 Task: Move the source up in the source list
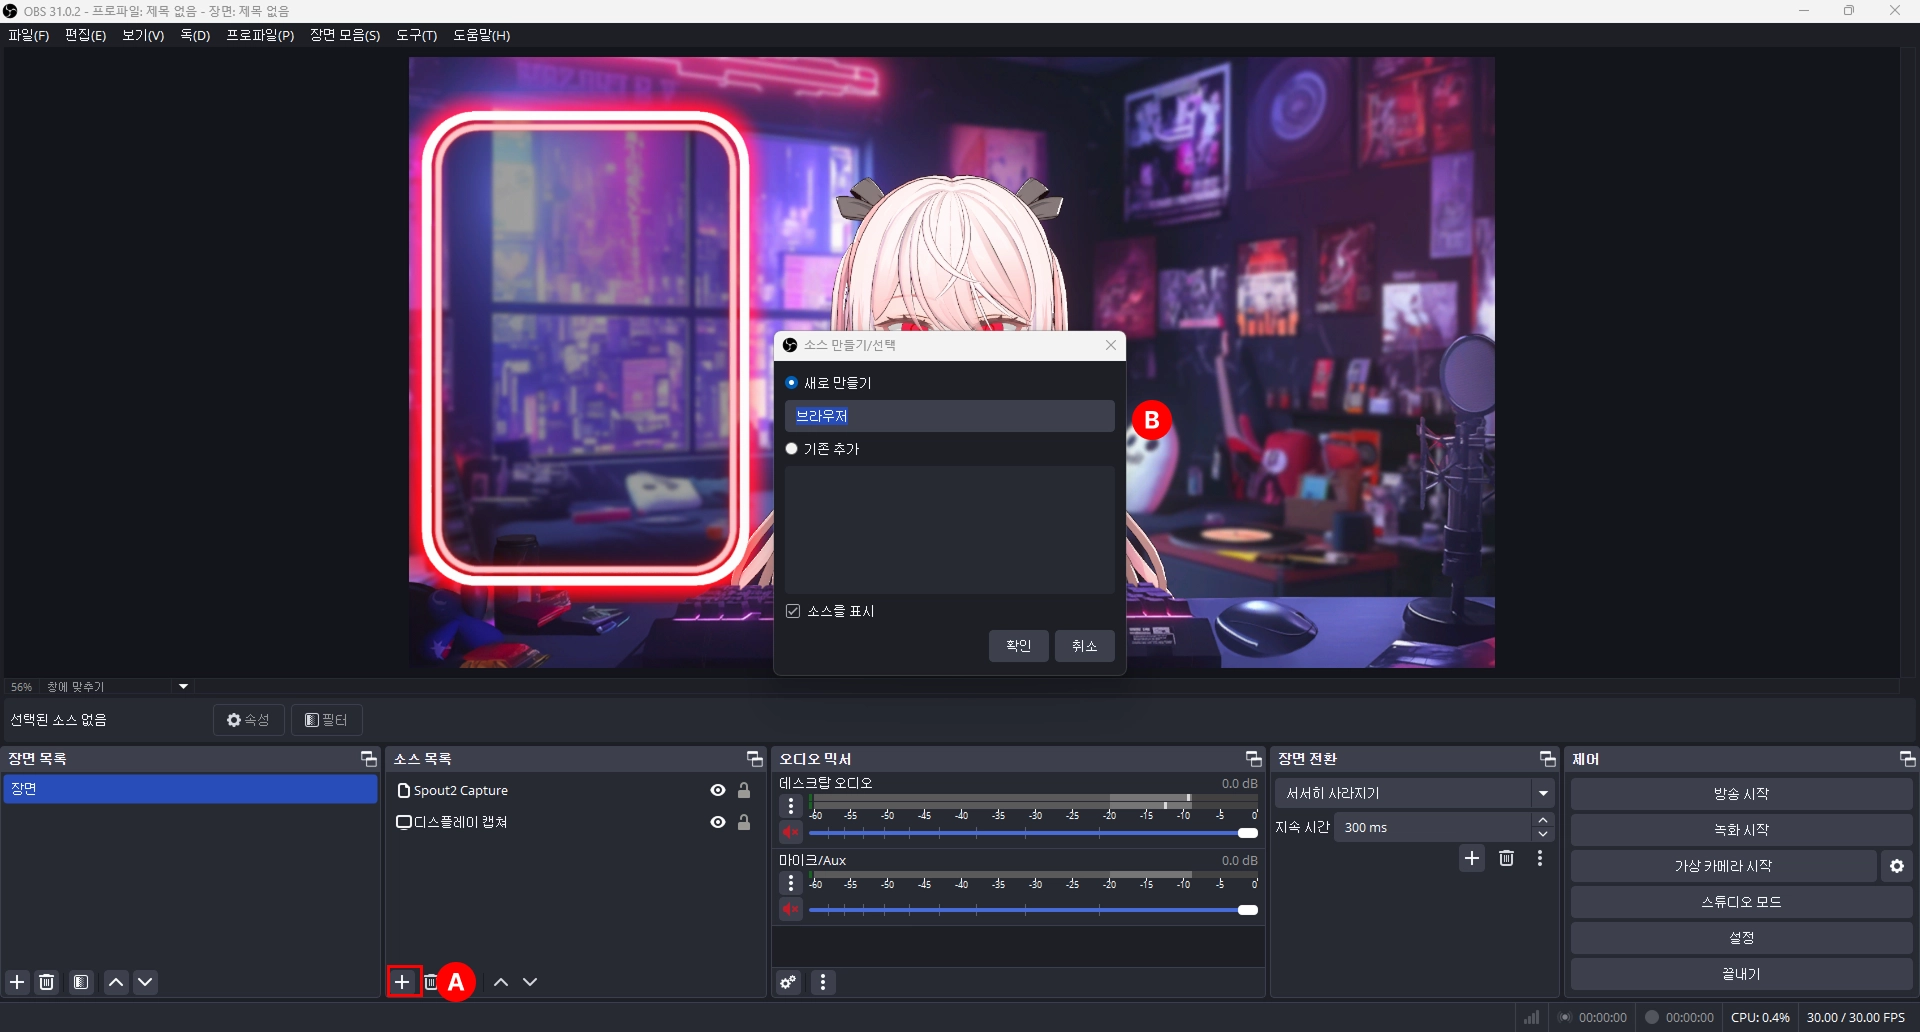pos(501,982)
